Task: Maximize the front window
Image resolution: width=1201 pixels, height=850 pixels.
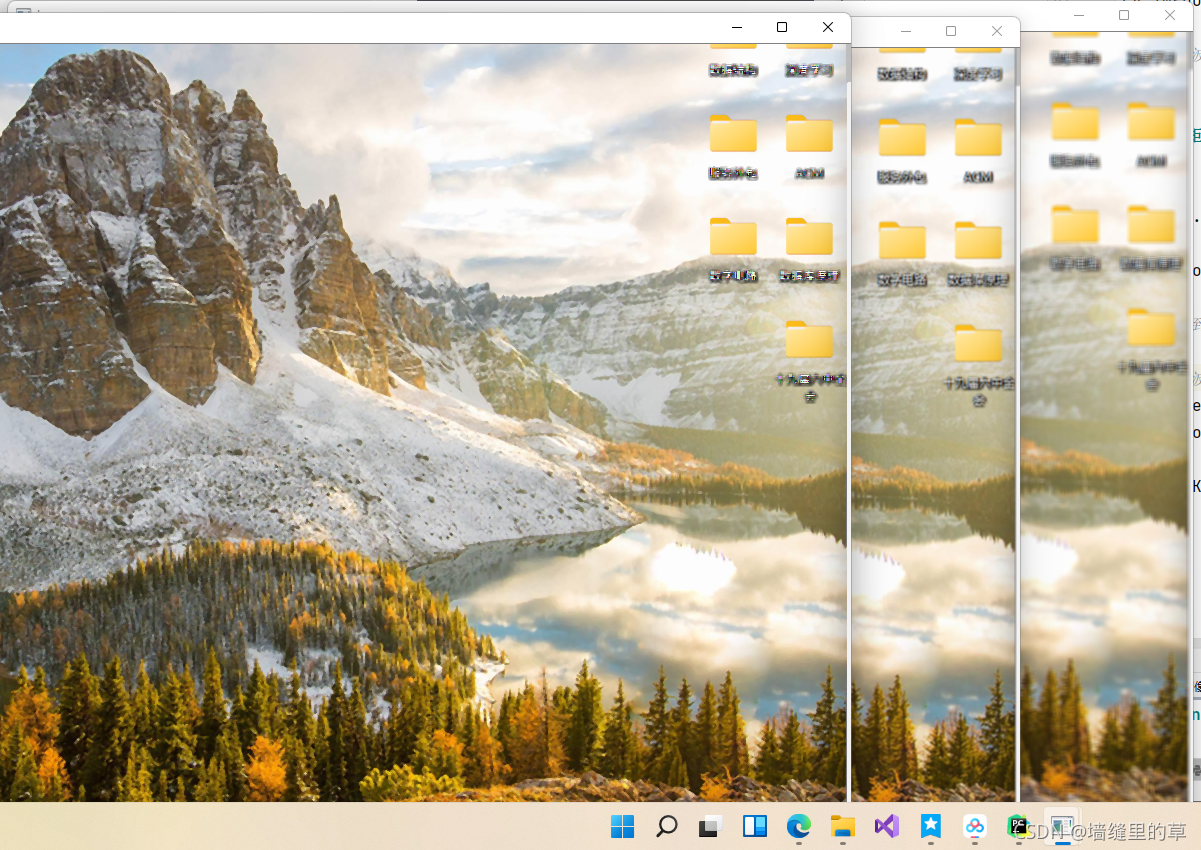Action: point(782,28)
